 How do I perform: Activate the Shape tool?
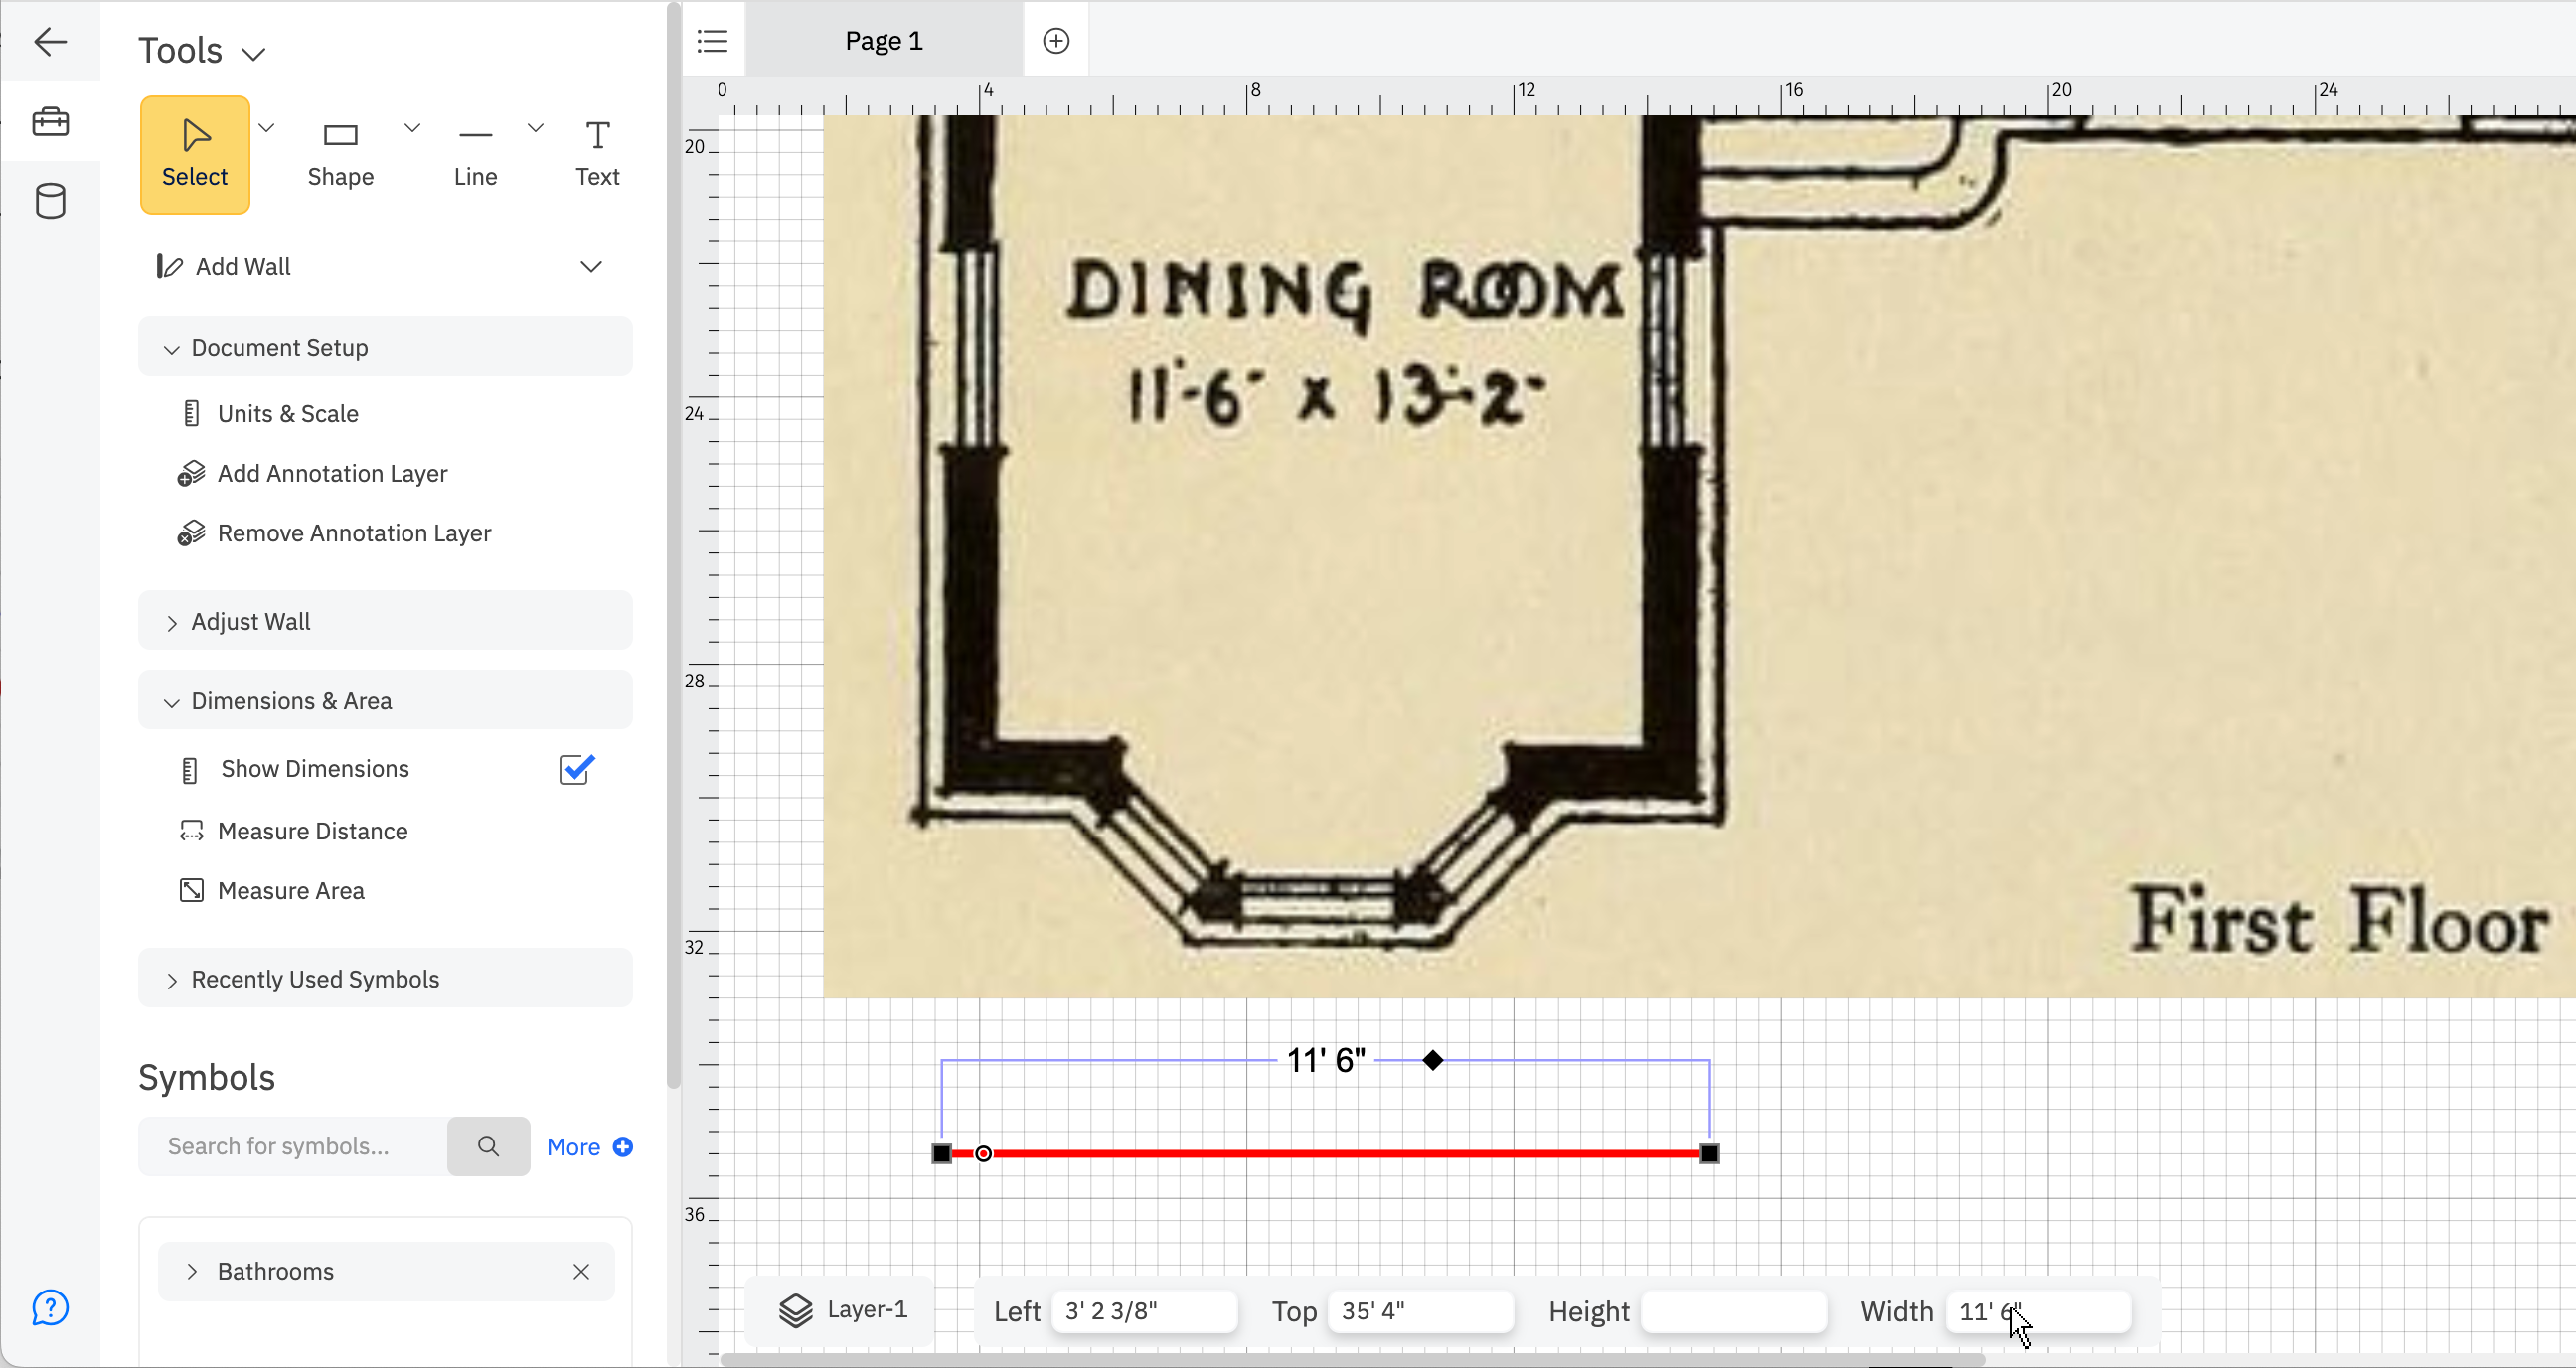[340, 150]
